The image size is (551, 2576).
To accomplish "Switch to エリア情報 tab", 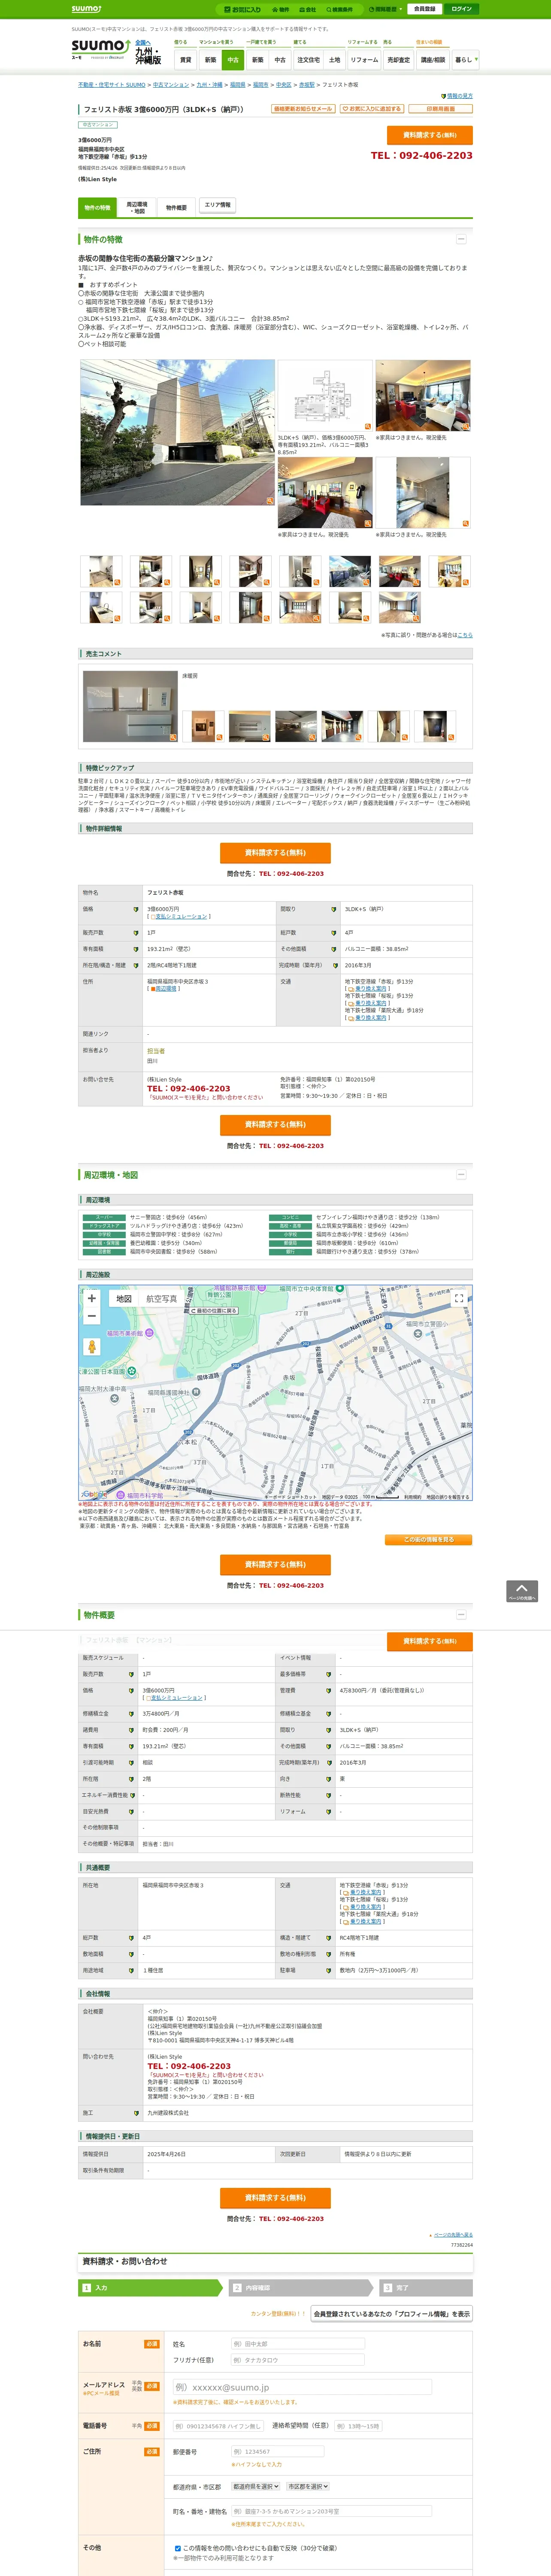I will point(217,205).
